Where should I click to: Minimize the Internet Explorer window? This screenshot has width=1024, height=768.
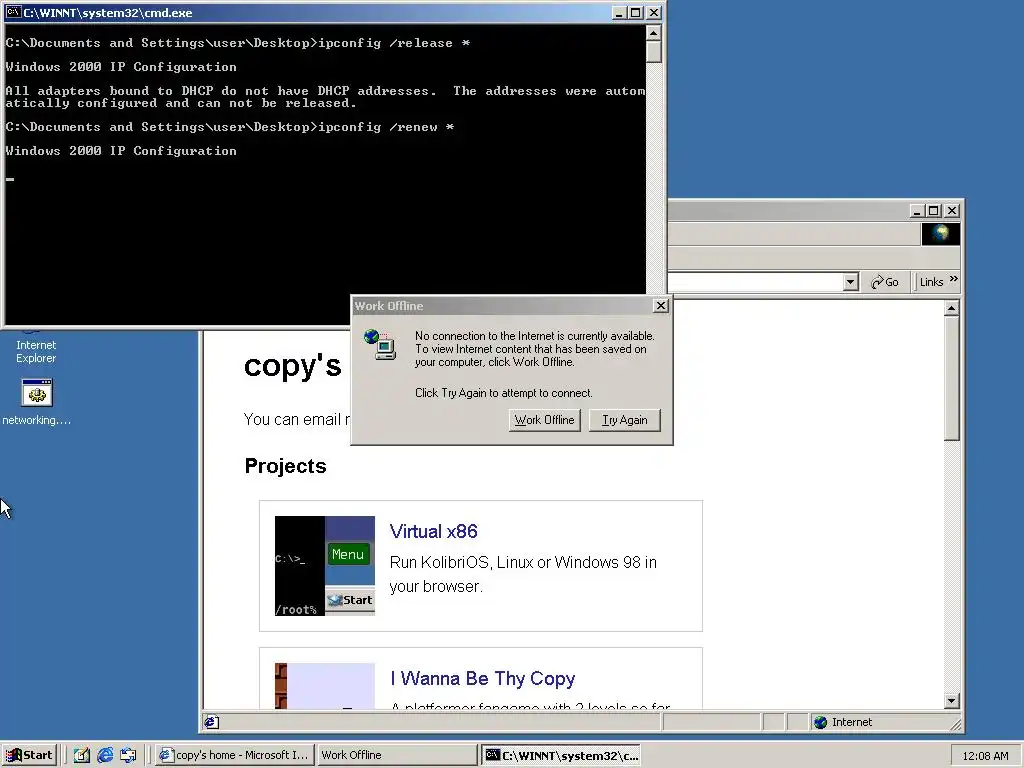coord(917,211)
